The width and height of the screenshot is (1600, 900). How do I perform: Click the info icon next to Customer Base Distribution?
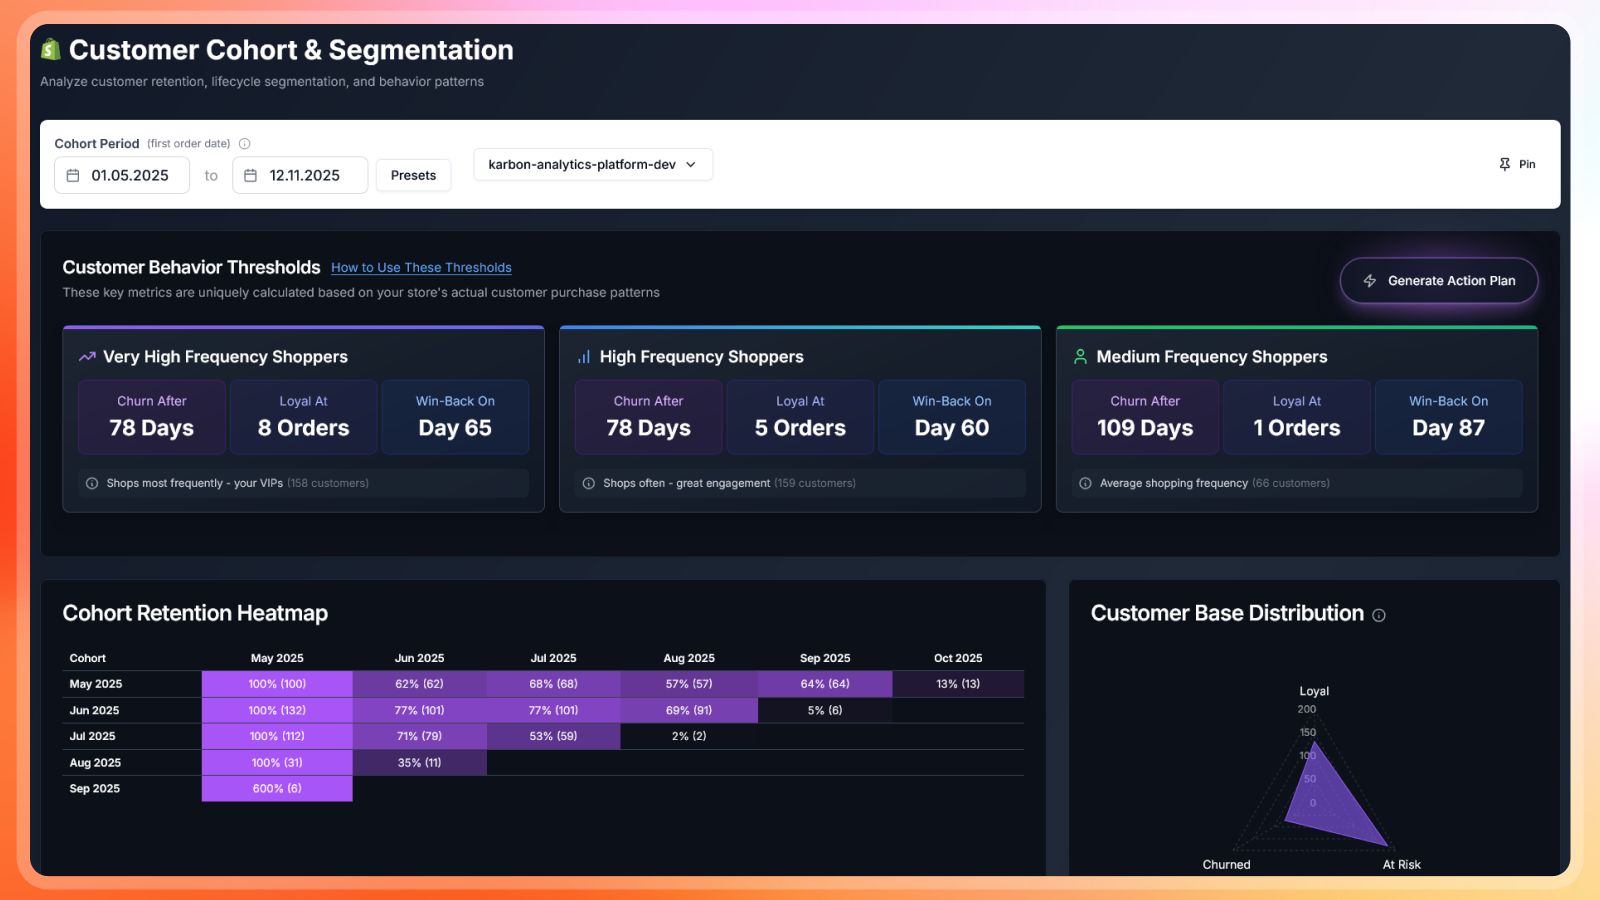point(1380,615)
